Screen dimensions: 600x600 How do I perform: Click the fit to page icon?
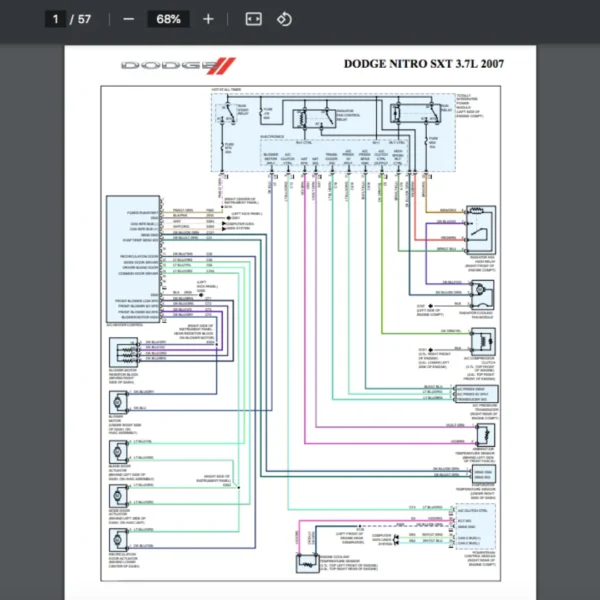(x=253, y=19)
